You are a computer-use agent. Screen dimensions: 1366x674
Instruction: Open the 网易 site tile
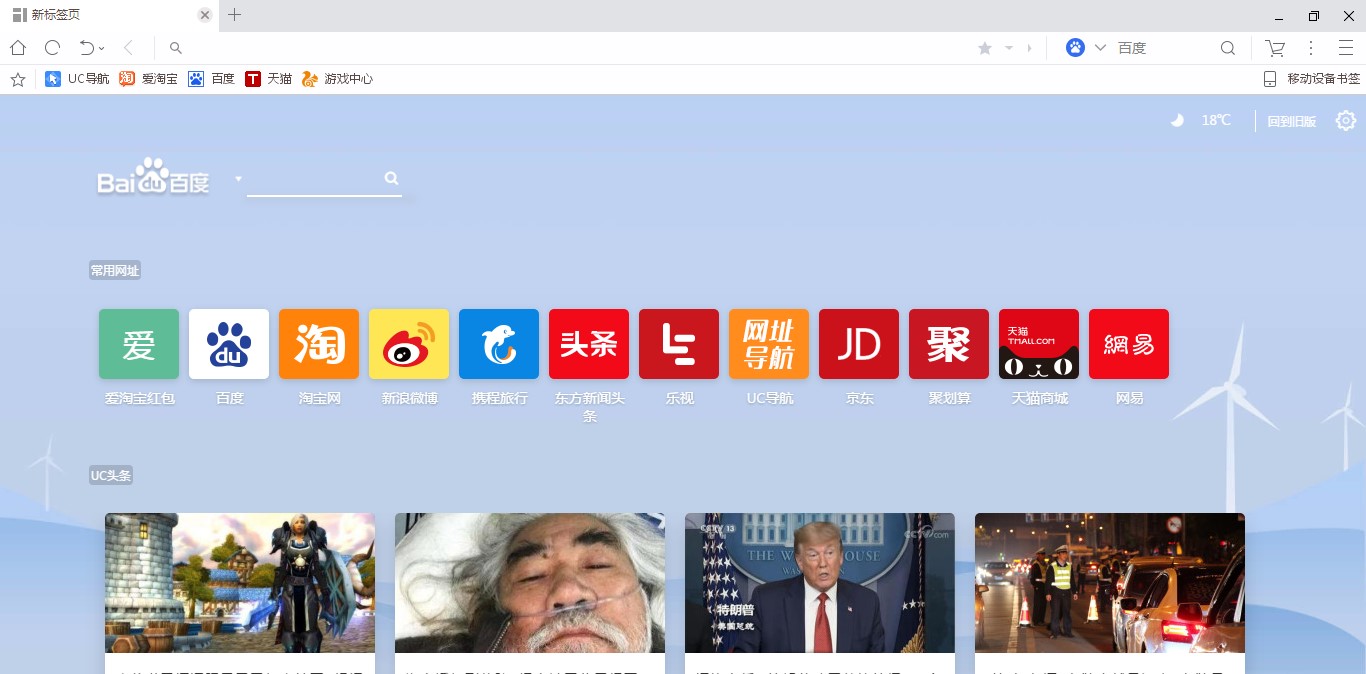(x=1129, y=344)
